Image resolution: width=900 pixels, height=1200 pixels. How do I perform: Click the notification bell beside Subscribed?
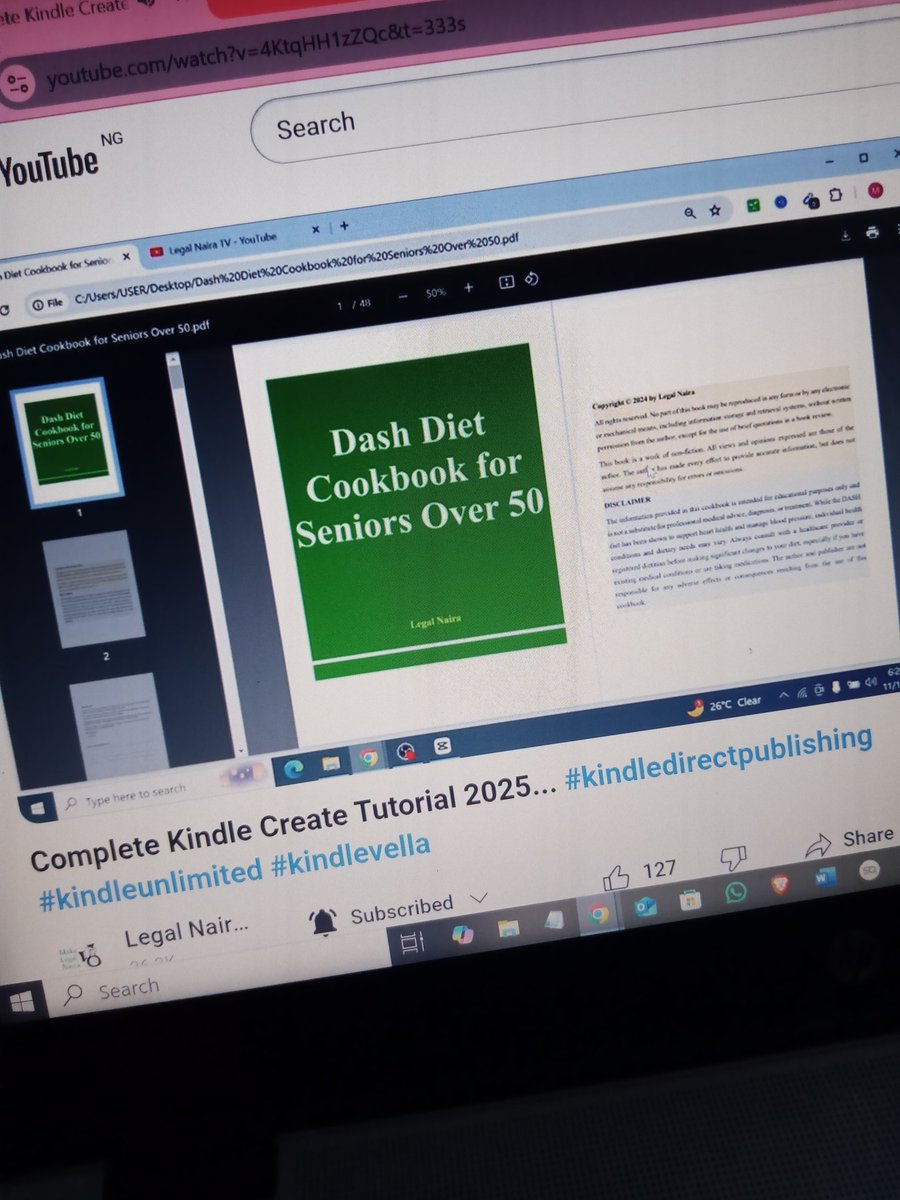(x=324, y=922)
